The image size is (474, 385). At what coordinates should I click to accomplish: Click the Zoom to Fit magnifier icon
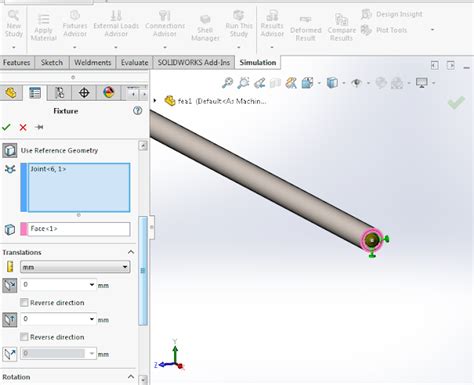[227, 82]
